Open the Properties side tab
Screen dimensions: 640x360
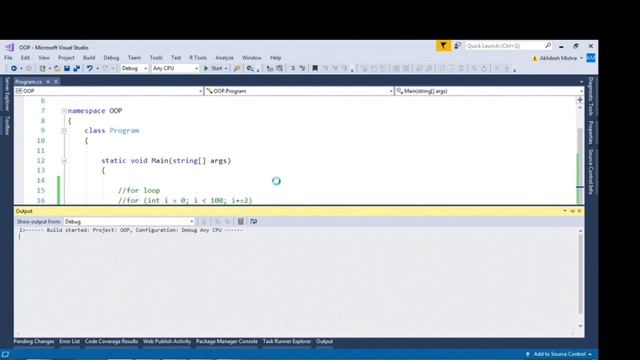point(591,132)
